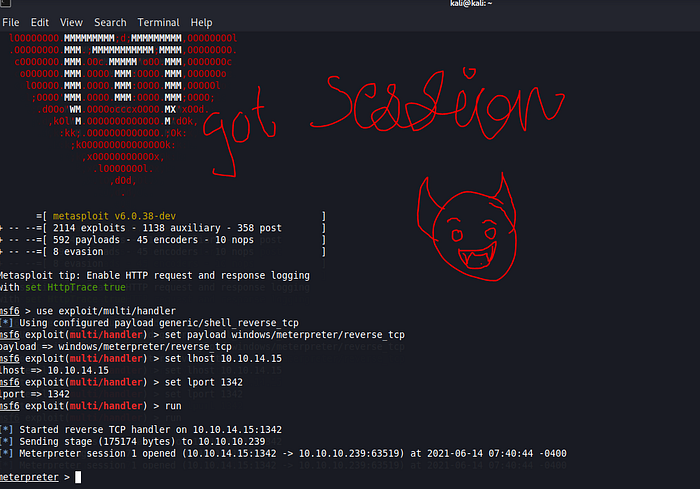This screenshot has width=700, height=489.
Task: Click 'Using configured payload generic/shell_reverse_tcp' line
Action: [x=159, y=323]
